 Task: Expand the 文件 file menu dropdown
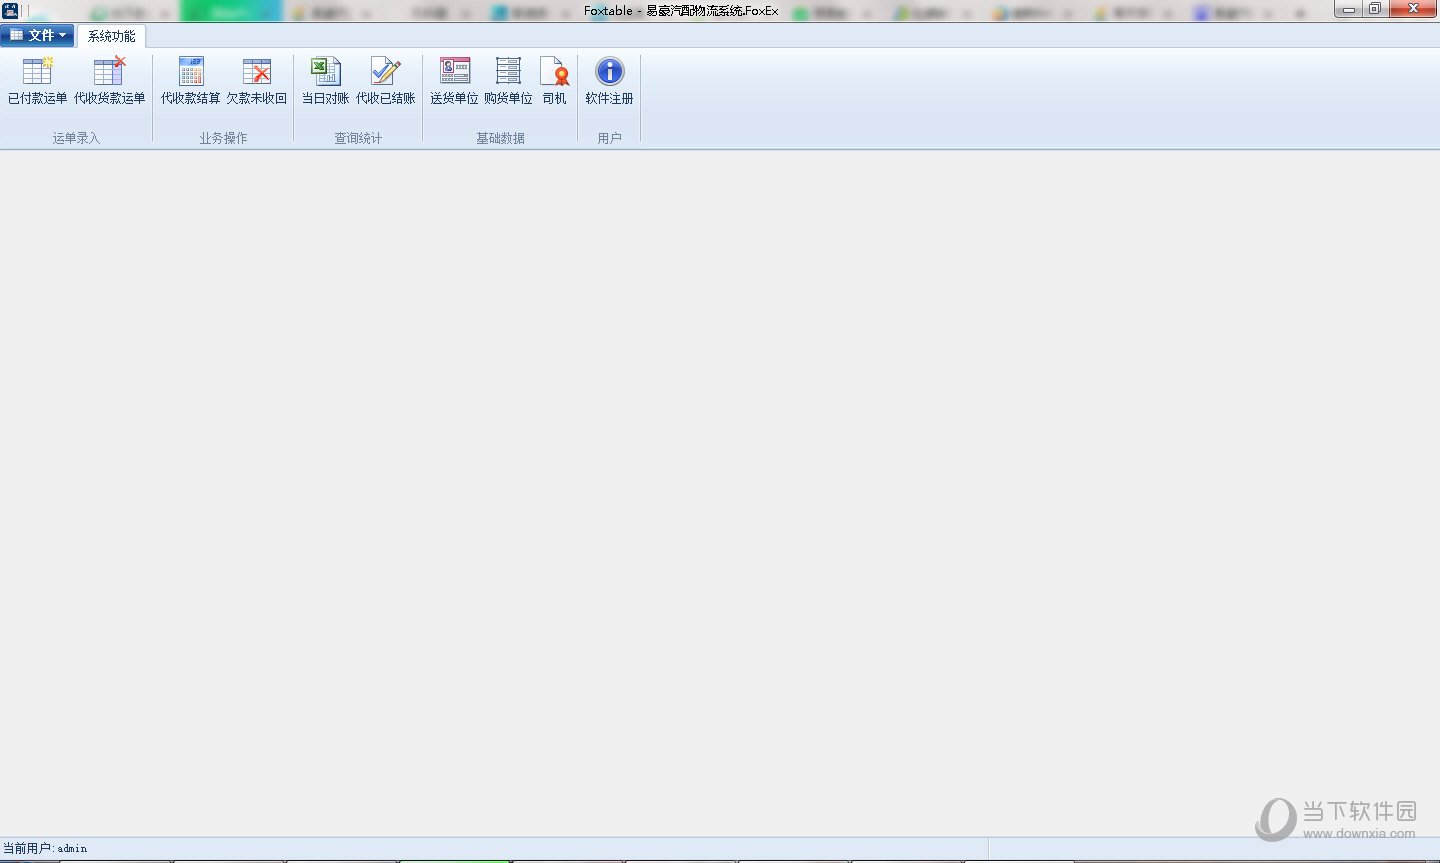point(37,35)
